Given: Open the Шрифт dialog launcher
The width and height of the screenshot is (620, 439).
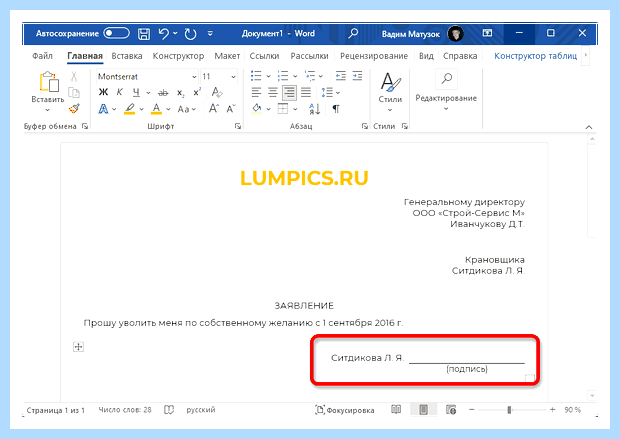Looking at the screenshot, I should click(x=238, y=126).
